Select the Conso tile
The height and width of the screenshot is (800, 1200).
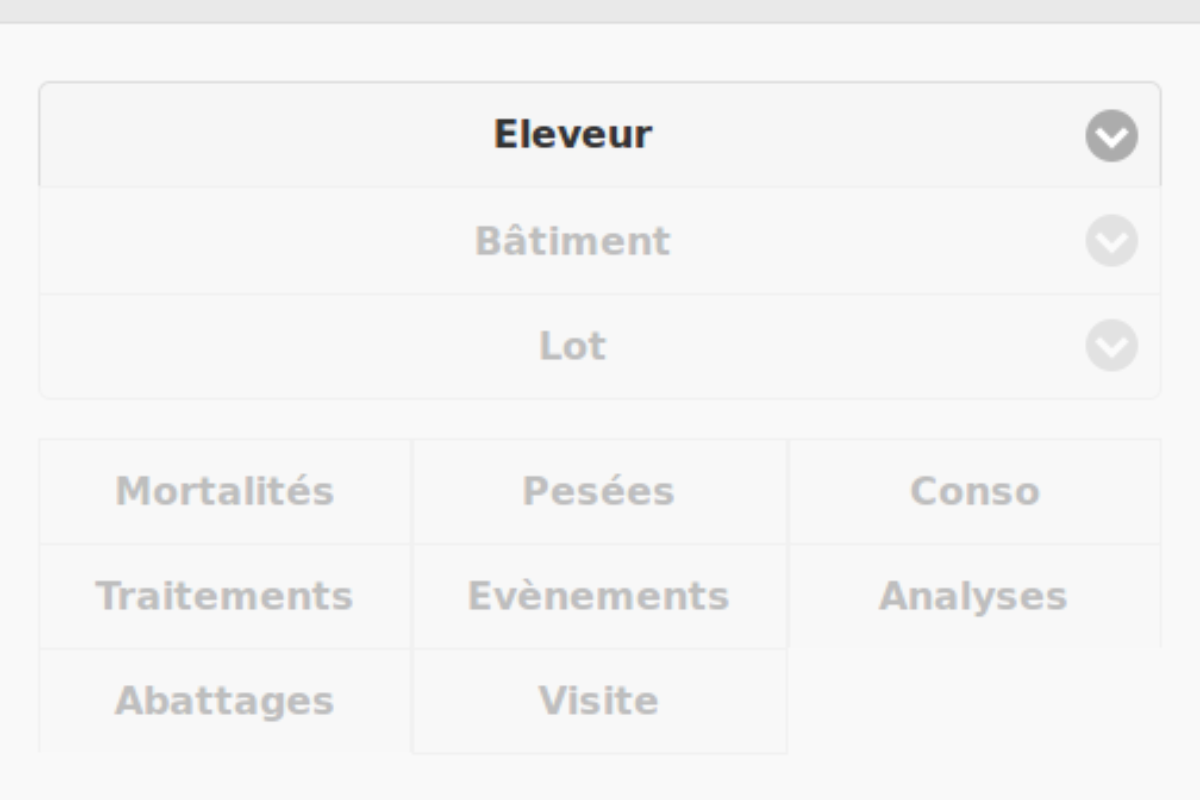pos(974,491)
